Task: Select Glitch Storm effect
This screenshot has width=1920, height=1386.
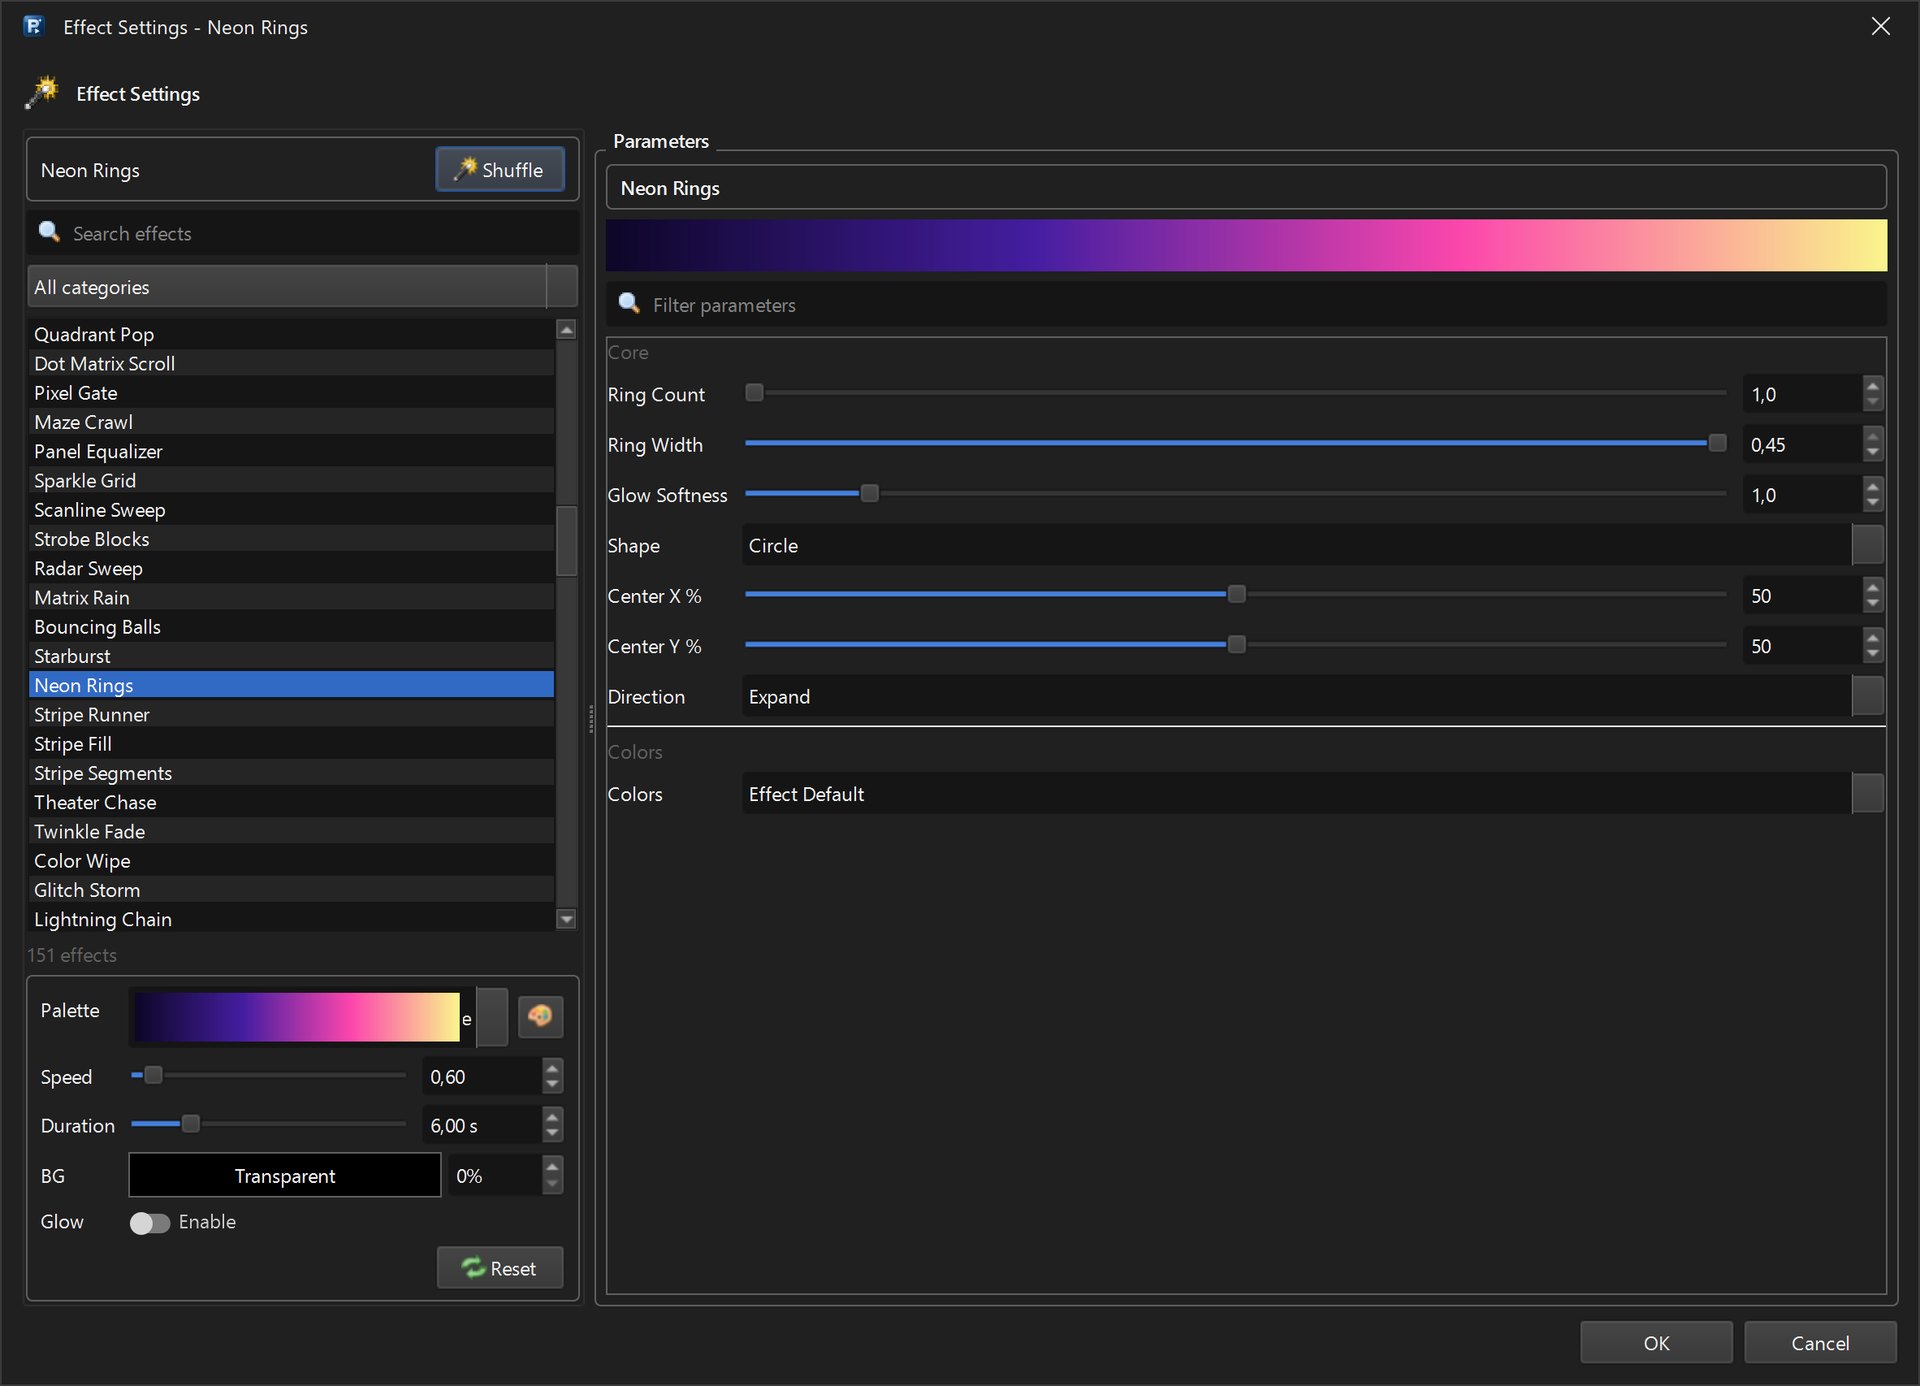Action: point(291,890)
